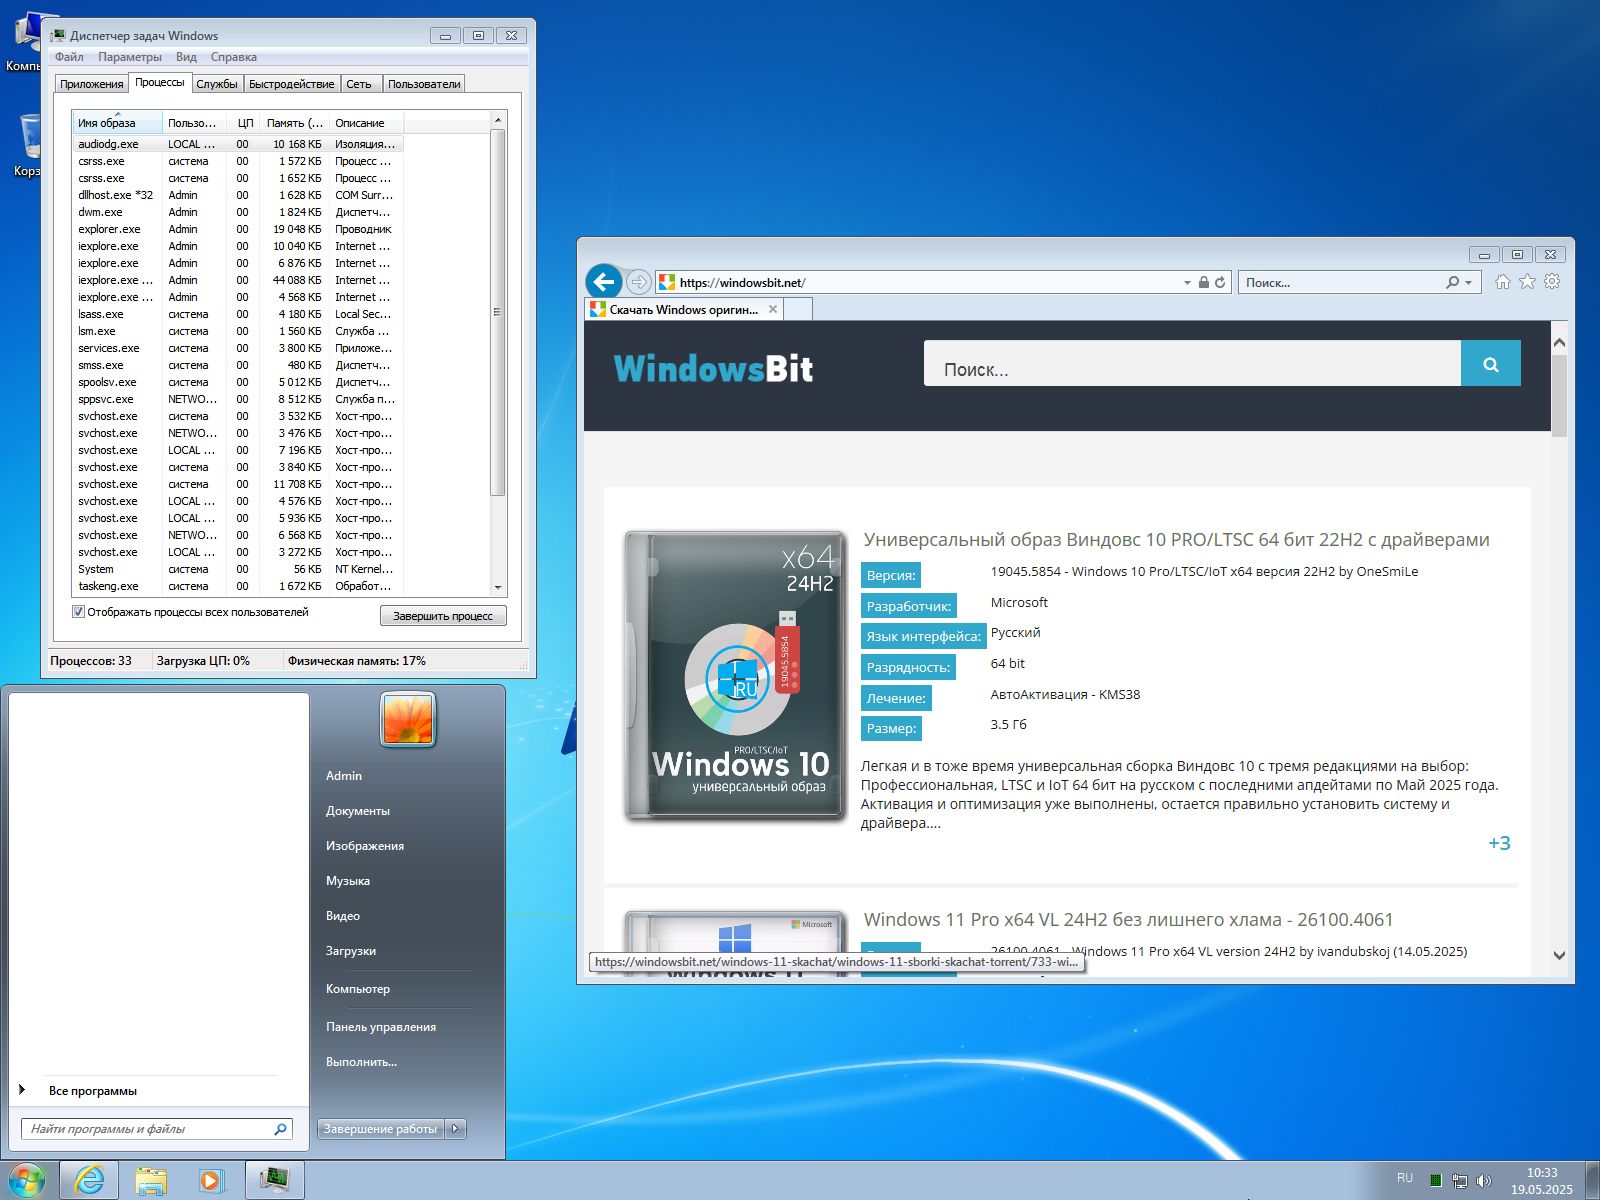Open the Windows 10 universal image thumbnail
This screenshot has height=1200, width=1600.
[735, 676]
